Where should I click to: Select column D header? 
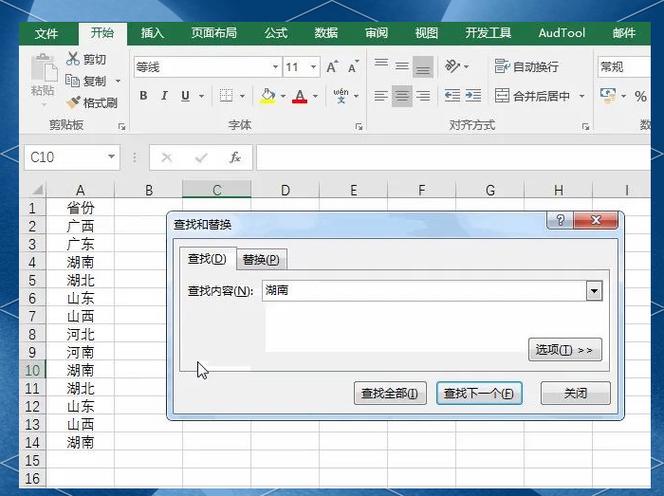[x=285, y=190]
